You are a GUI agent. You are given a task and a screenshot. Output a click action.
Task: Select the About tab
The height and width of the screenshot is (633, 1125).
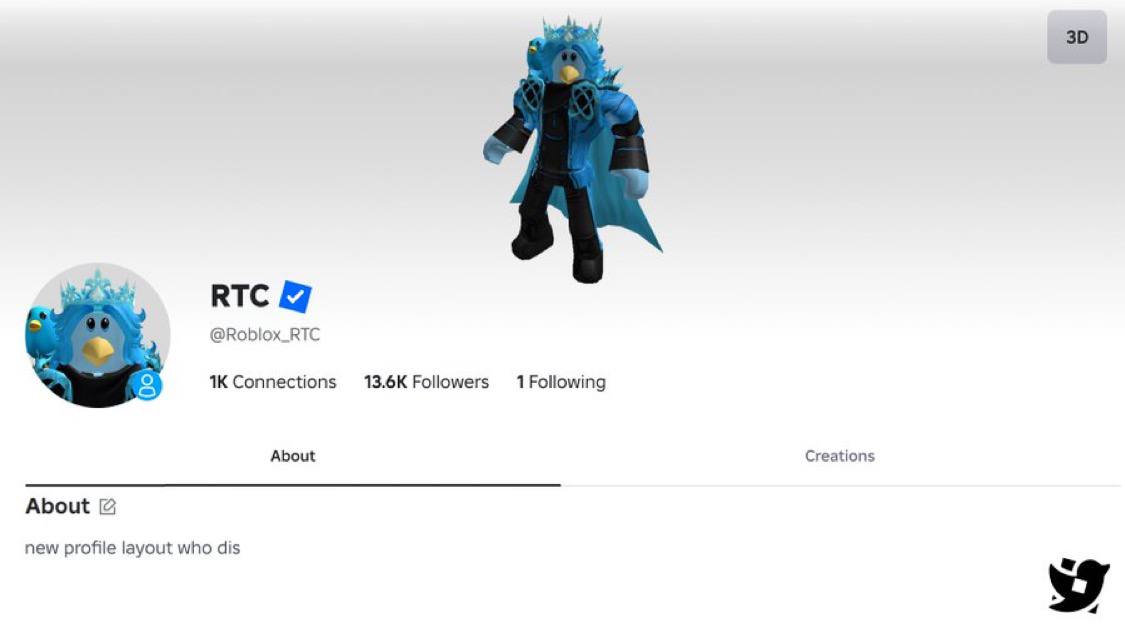click(x=293, y=456)
